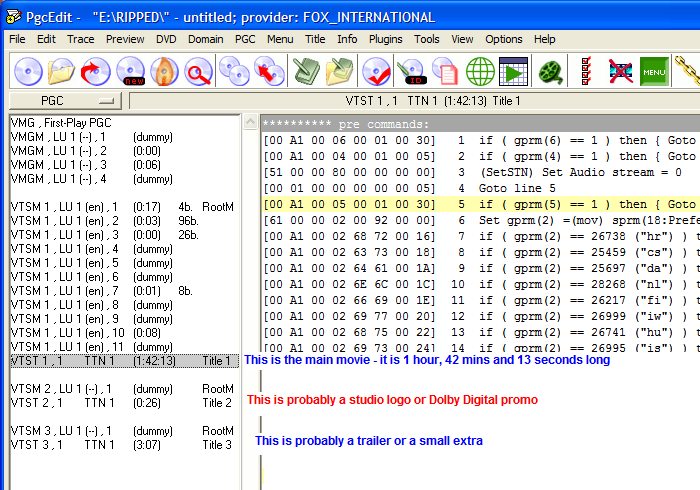This screenshot has width=700, height=490.
Task: Open the Plugins menu
Action: click(385, 39)
